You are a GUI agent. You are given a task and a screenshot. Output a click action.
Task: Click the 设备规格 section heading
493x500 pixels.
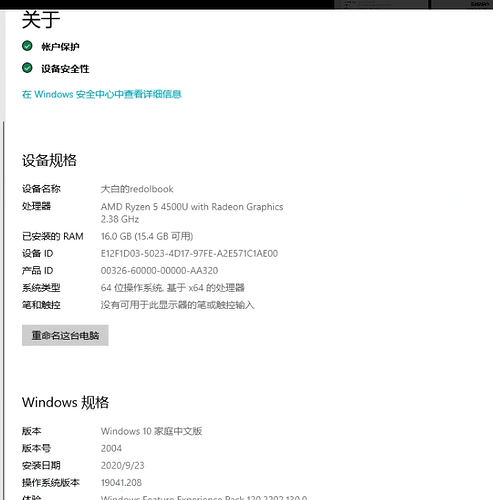pyautogui.click(x=49, y=160)
